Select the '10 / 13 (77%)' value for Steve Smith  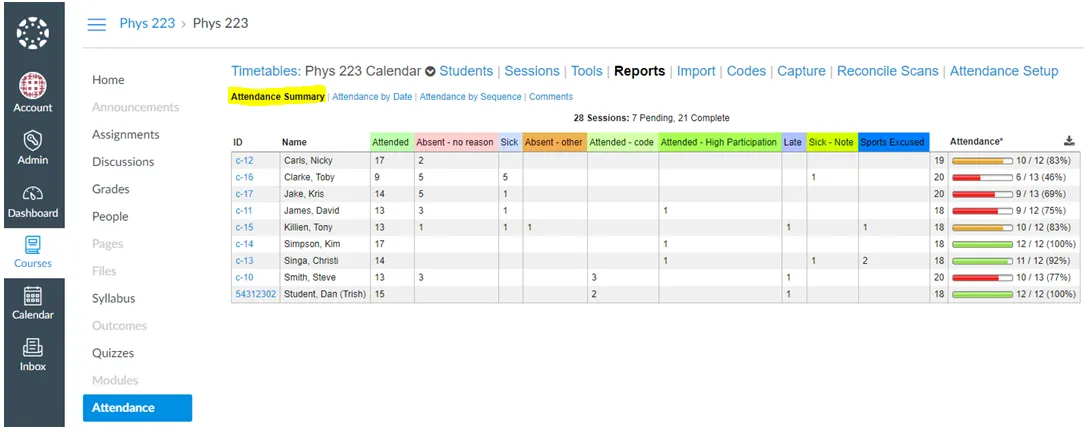pyautogui.click(x=1046, y=277)
